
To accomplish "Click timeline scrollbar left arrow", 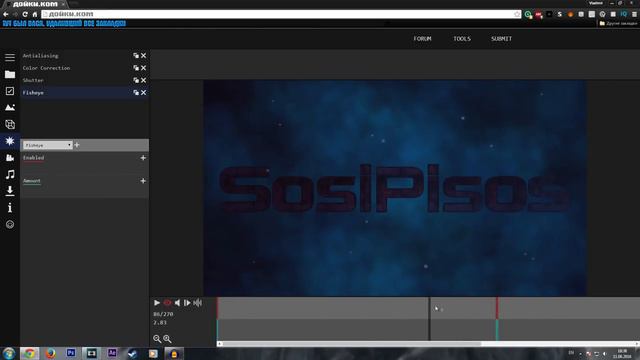I will pyautogui.click(x=219, y=344).
